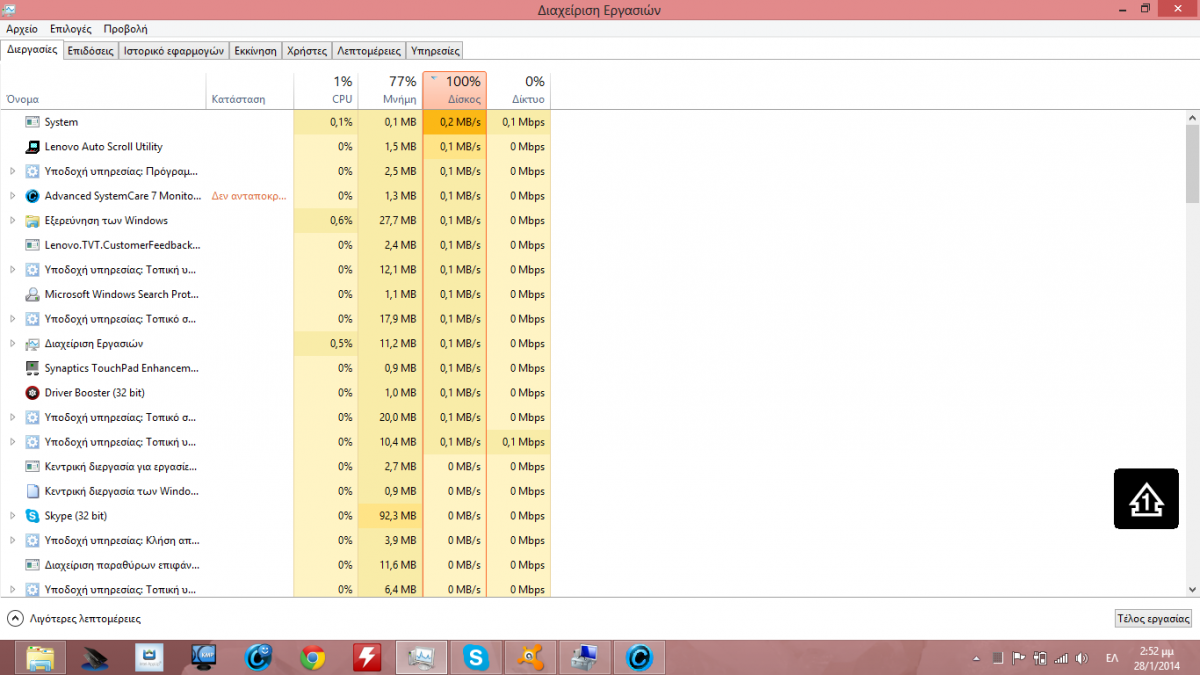1200x675 pixels.
Task: Click the Δεν ανταποκρ status text
Action: (x=249, y=196)
